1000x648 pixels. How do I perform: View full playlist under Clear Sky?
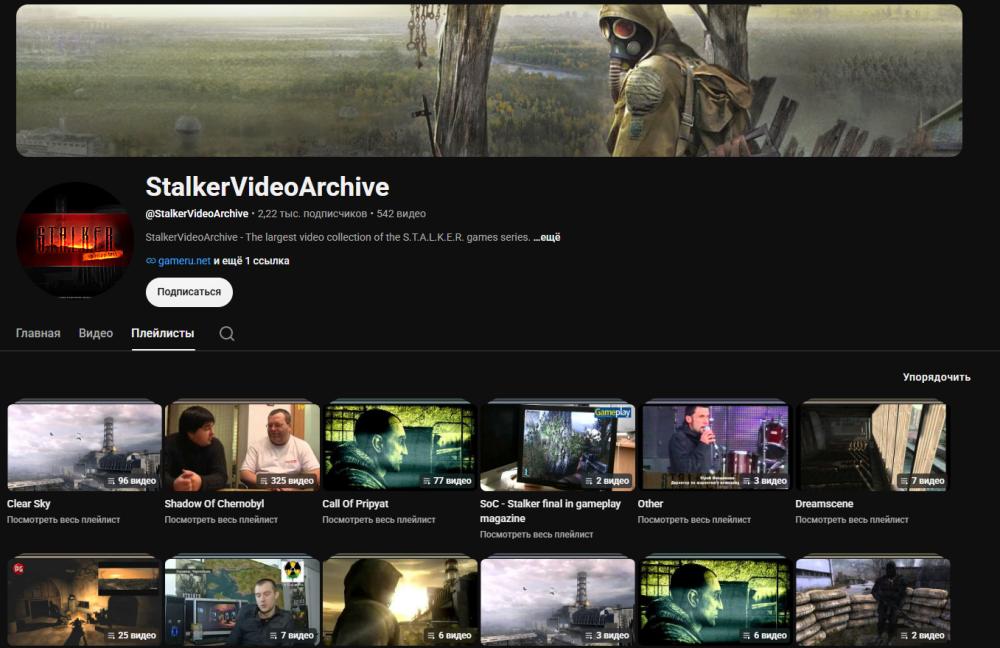coord(63,520)
